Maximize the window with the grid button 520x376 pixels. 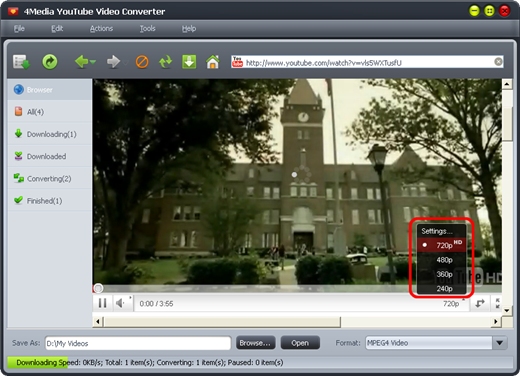pyautogui.click(x=489, y=11)
